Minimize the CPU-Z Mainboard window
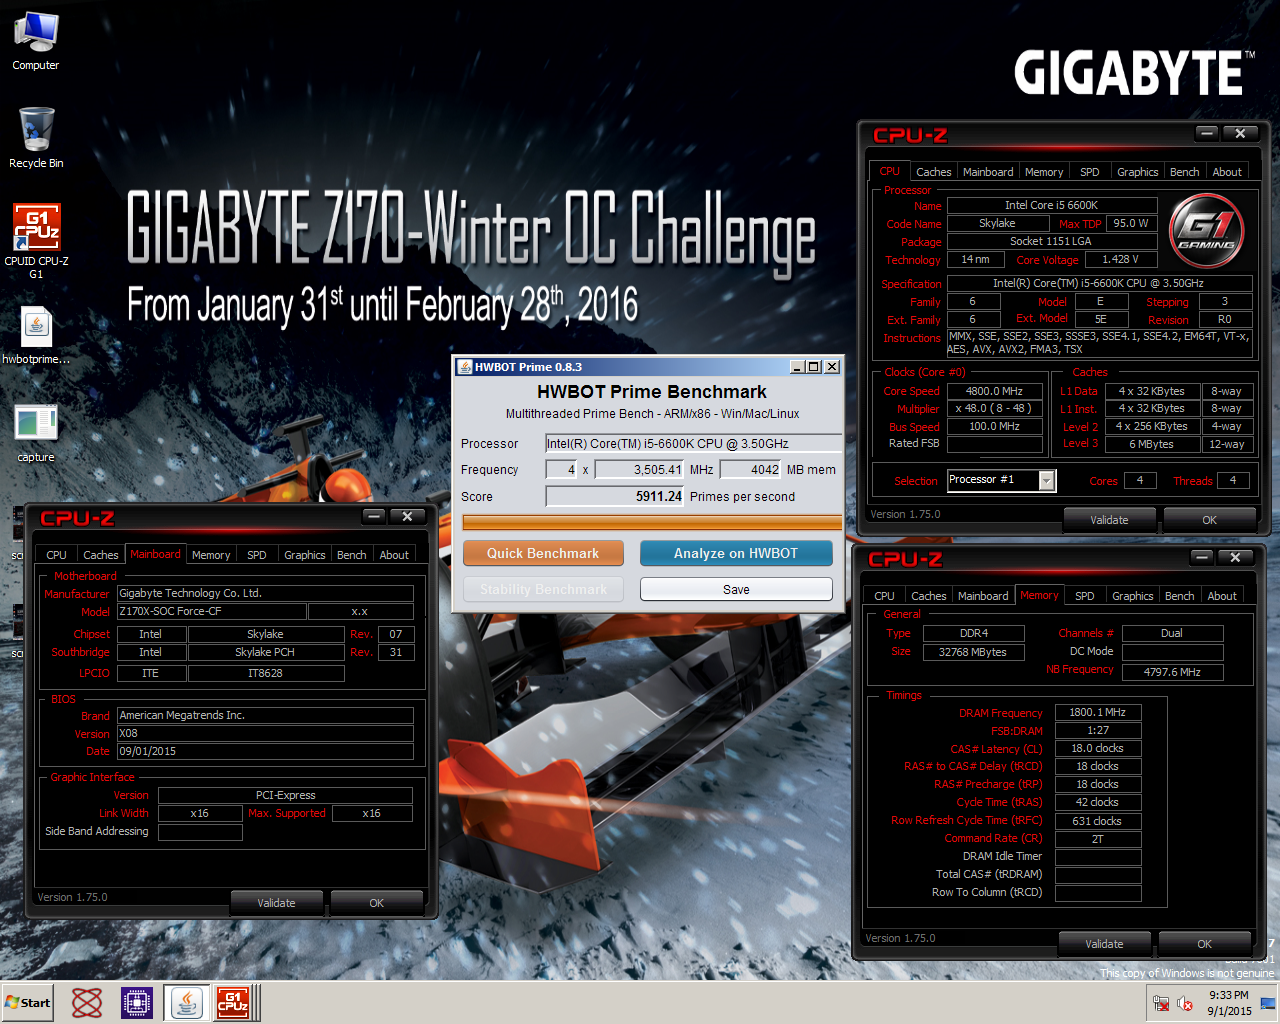 (374, 516)
